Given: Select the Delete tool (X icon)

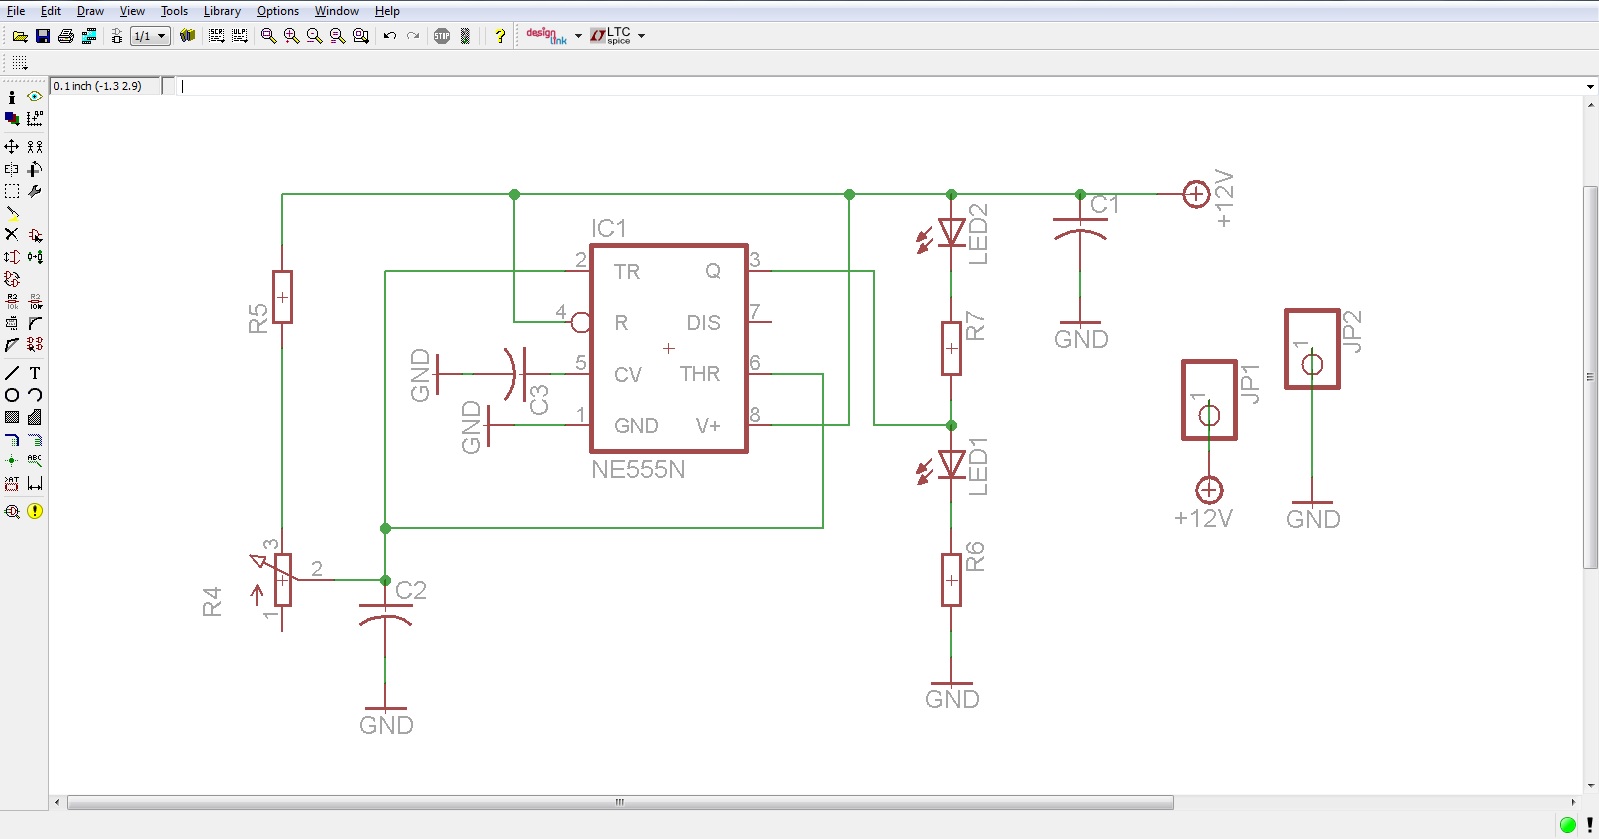Looking at the screenshot, I should click(x=12, y=234).
